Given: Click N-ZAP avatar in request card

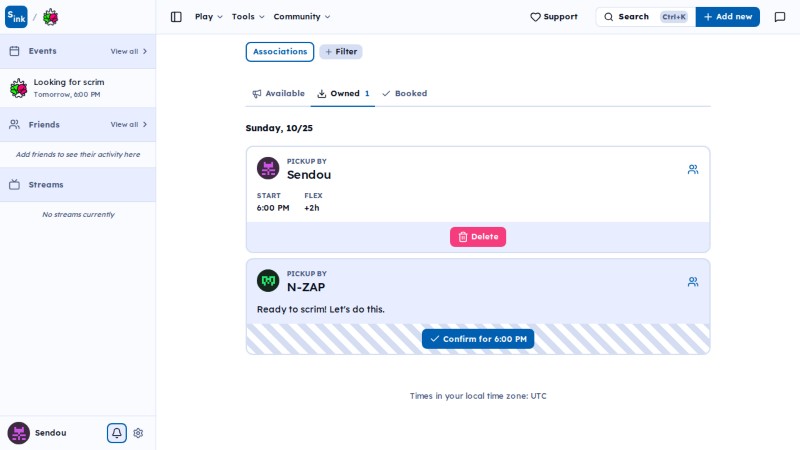Looking at the screenshot, I should [x=268, y=281].
